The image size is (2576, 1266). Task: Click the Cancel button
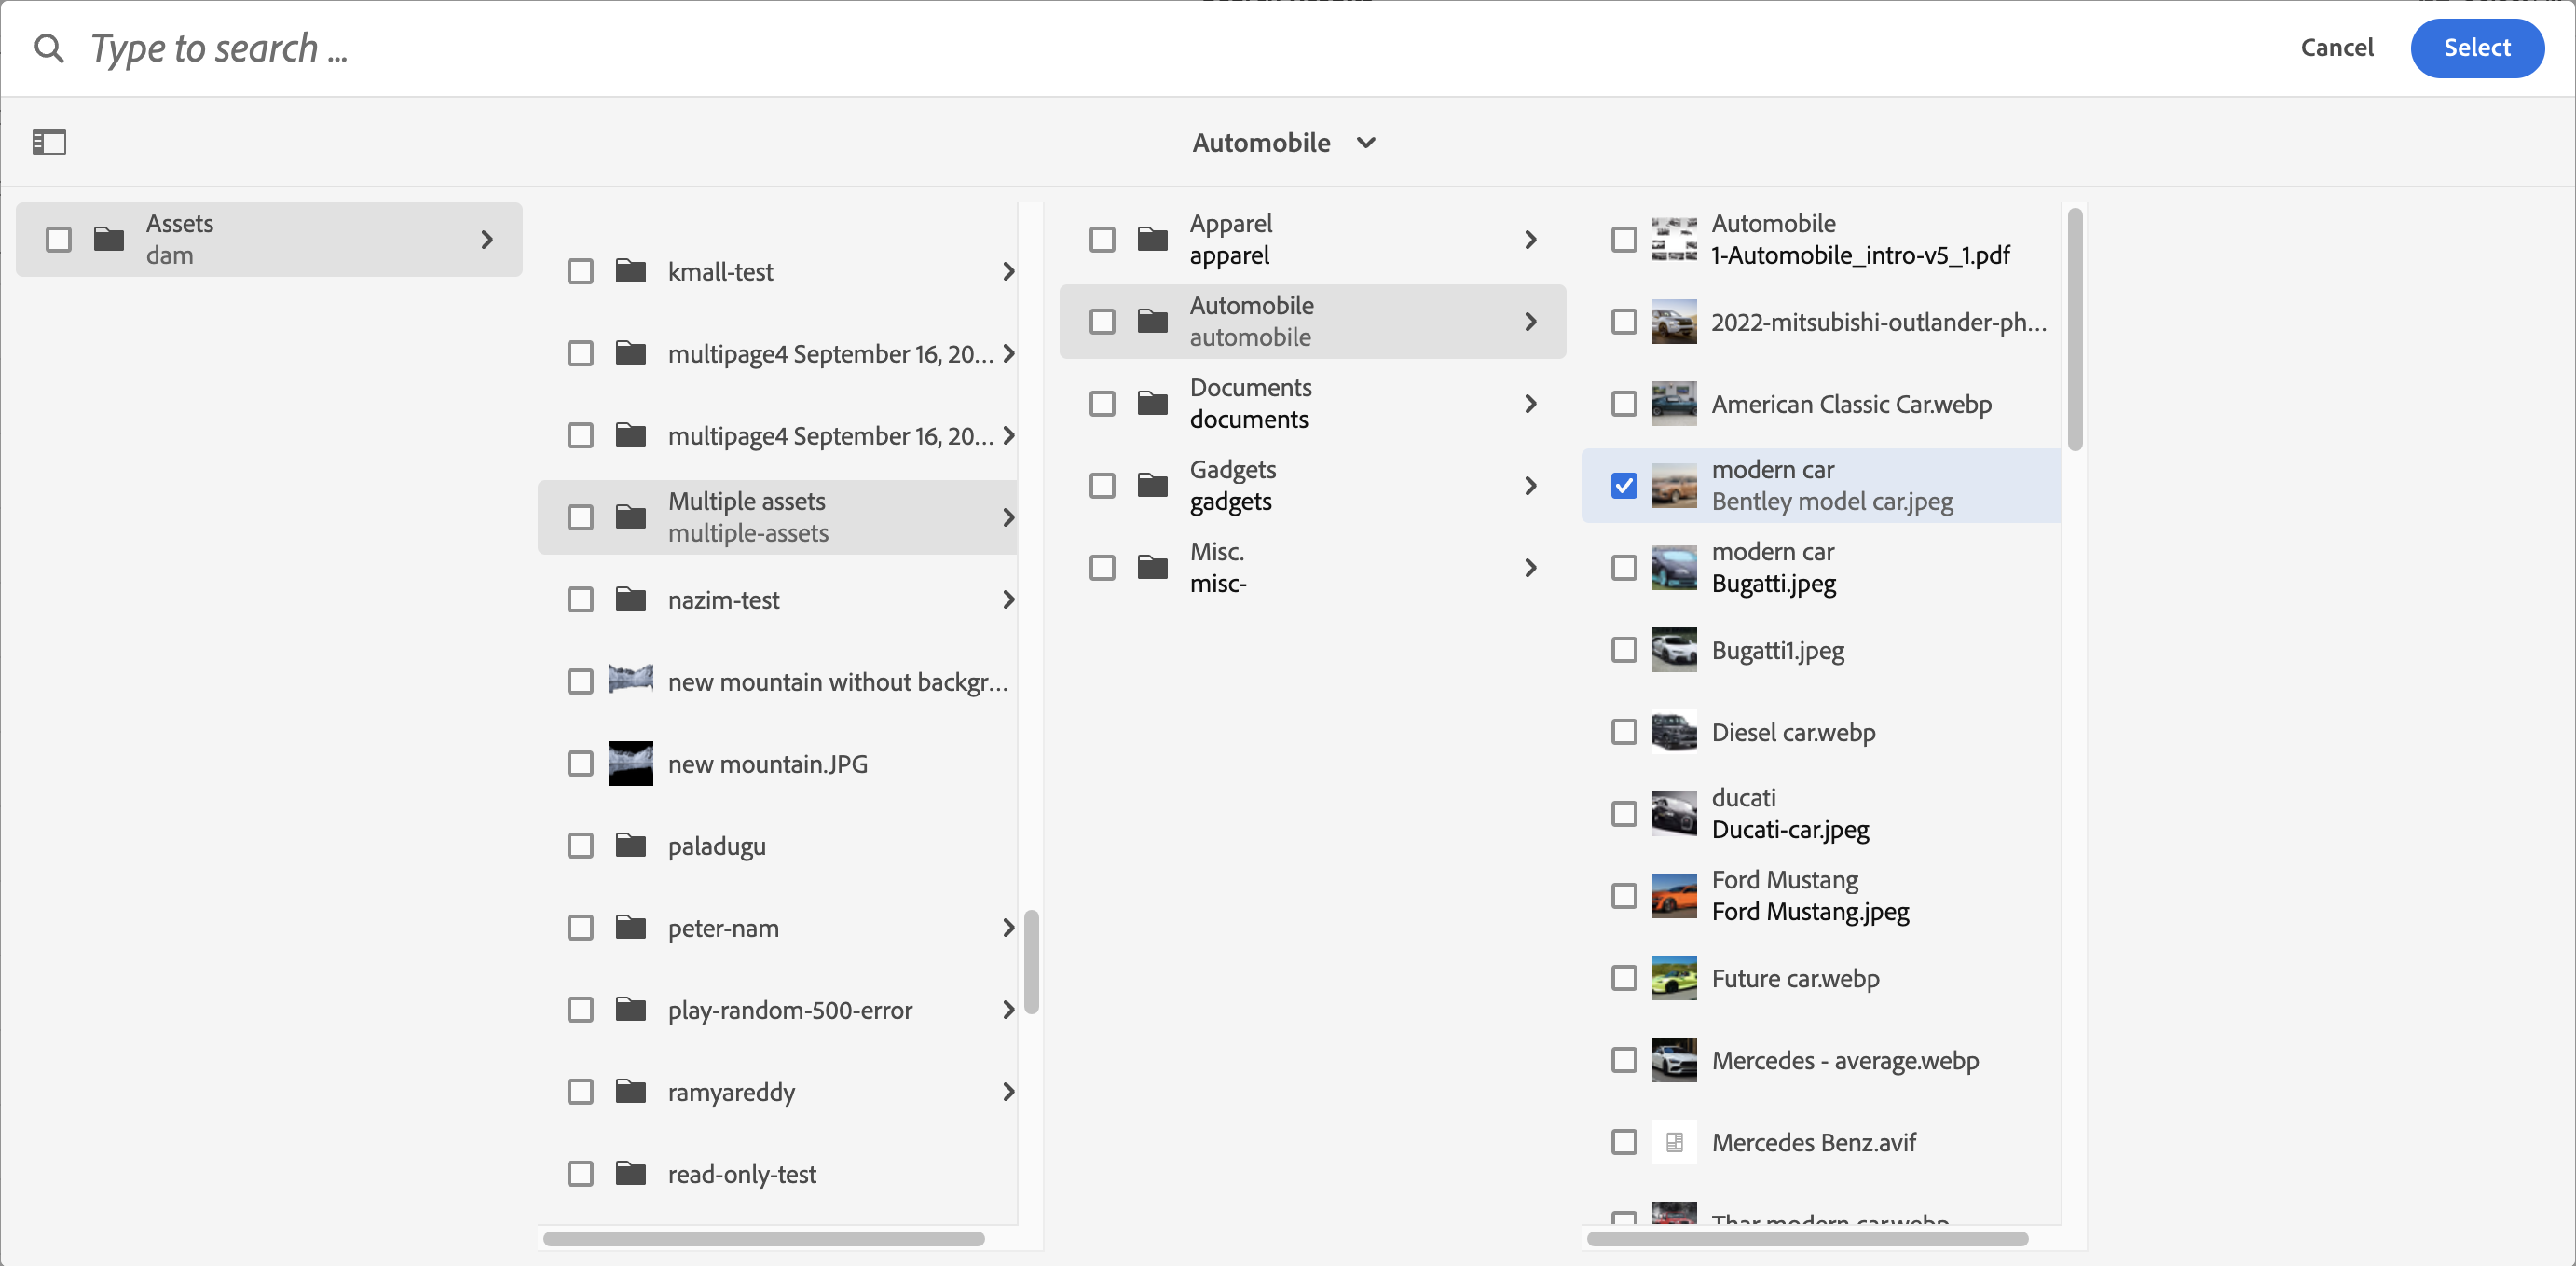tap(2336, 47)
